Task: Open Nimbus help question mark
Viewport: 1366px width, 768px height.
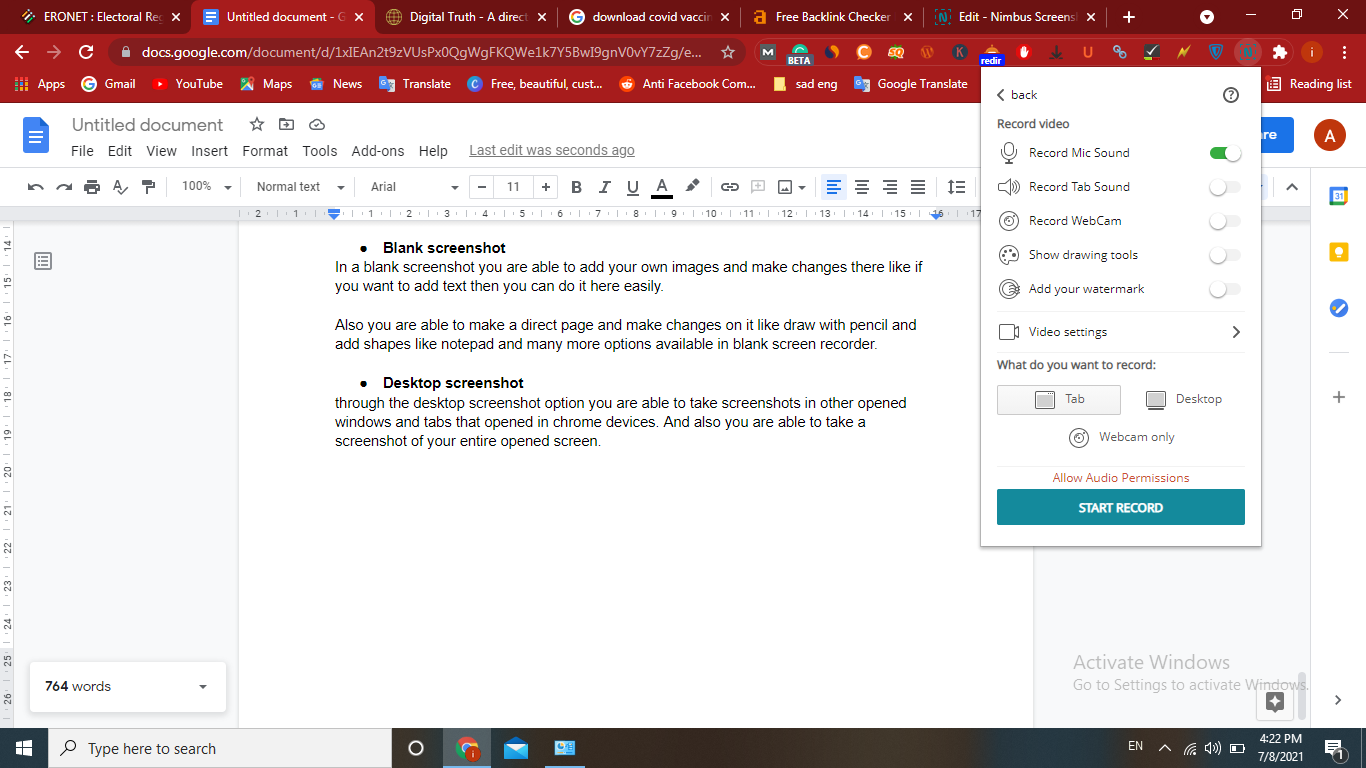Action: 1231,95
